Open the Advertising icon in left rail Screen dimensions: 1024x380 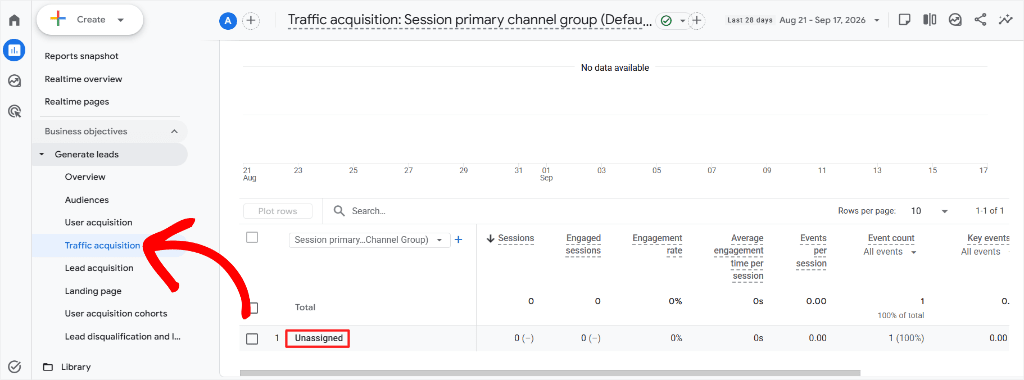click(x=14, y=111)
